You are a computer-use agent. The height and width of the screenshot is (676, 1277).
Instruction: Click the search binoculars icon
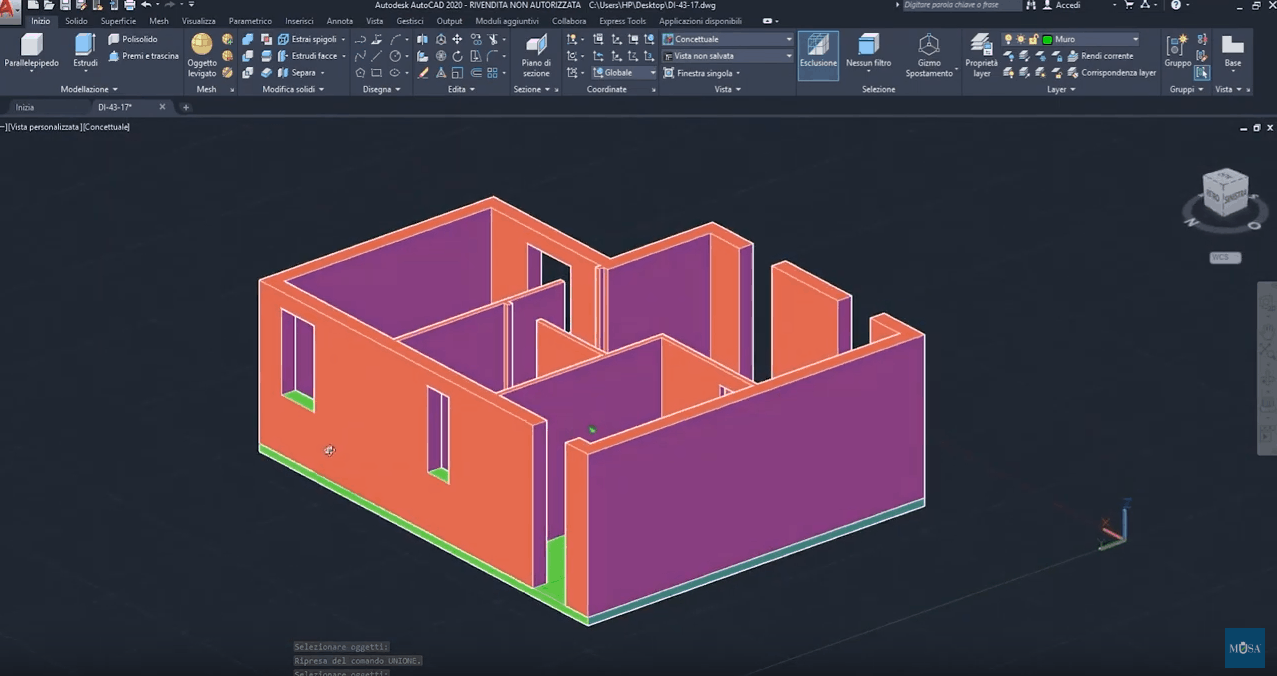click(1031, 5)
